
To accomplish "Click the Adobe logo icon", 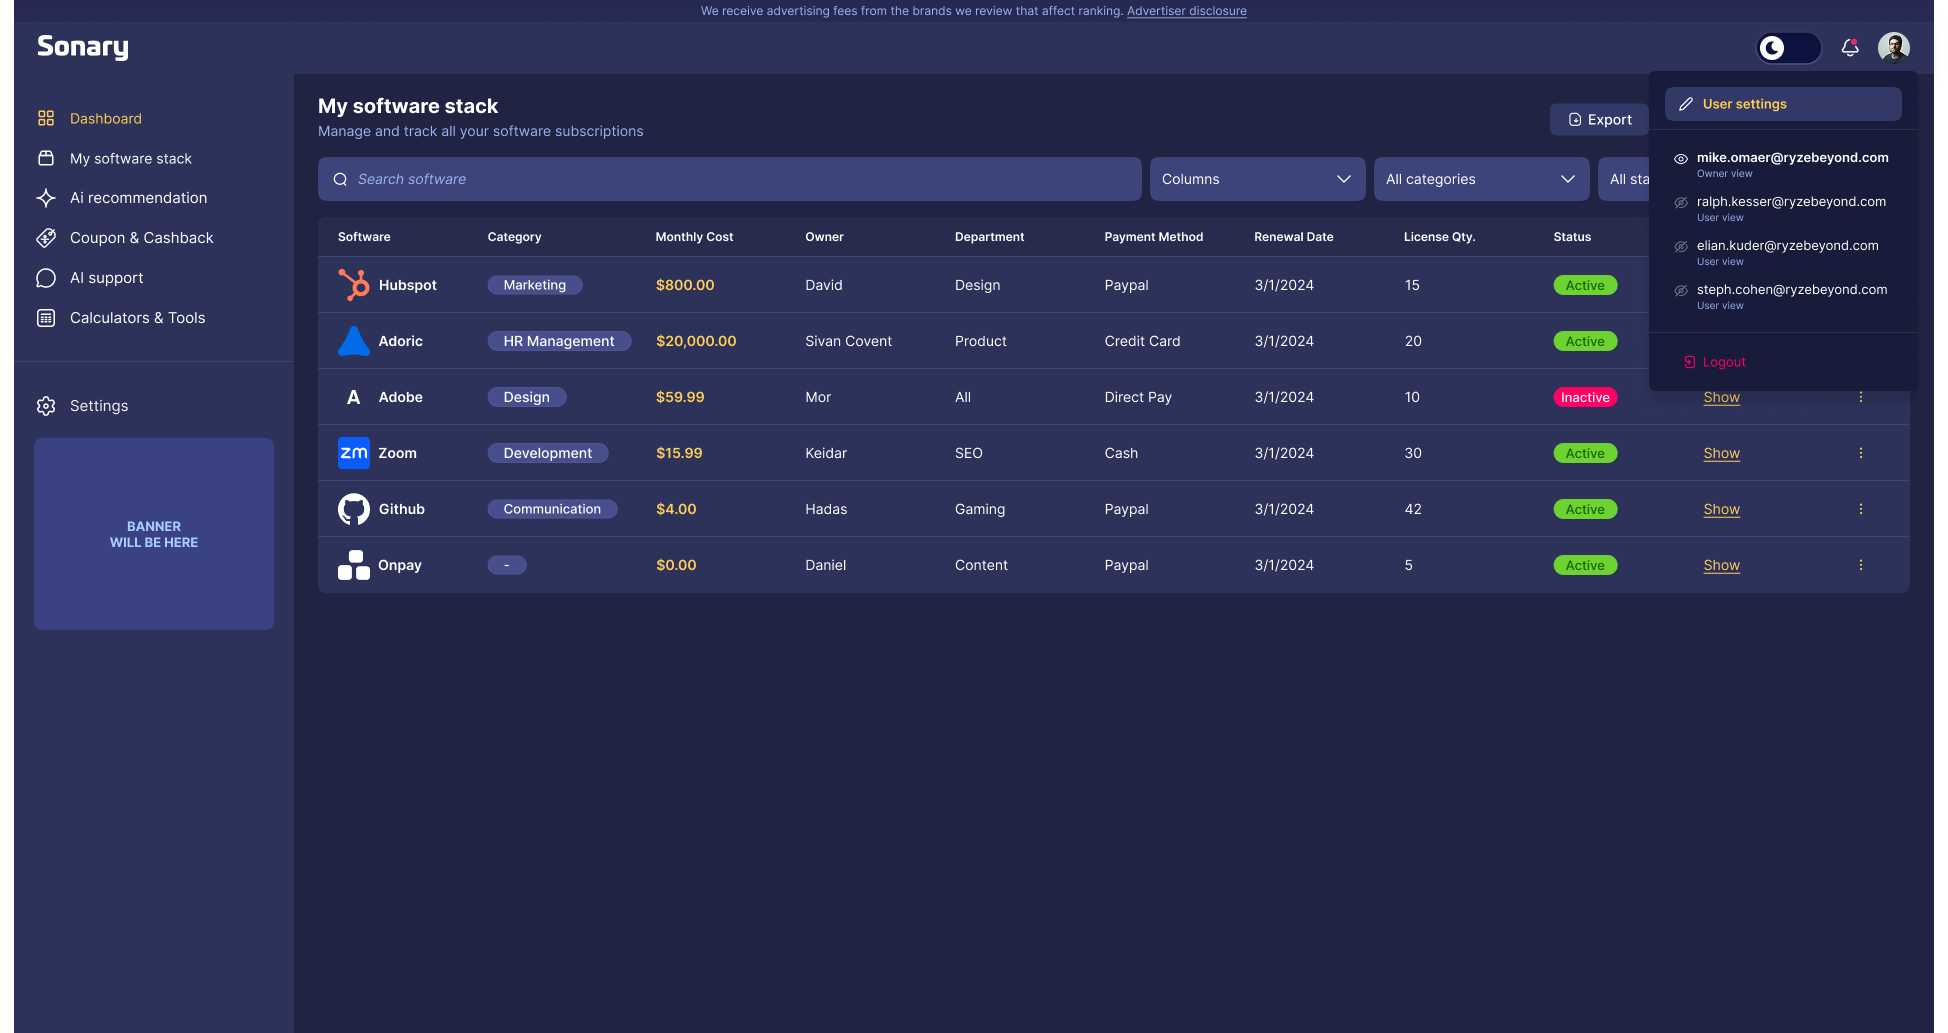I will click(x=353, y=397).
